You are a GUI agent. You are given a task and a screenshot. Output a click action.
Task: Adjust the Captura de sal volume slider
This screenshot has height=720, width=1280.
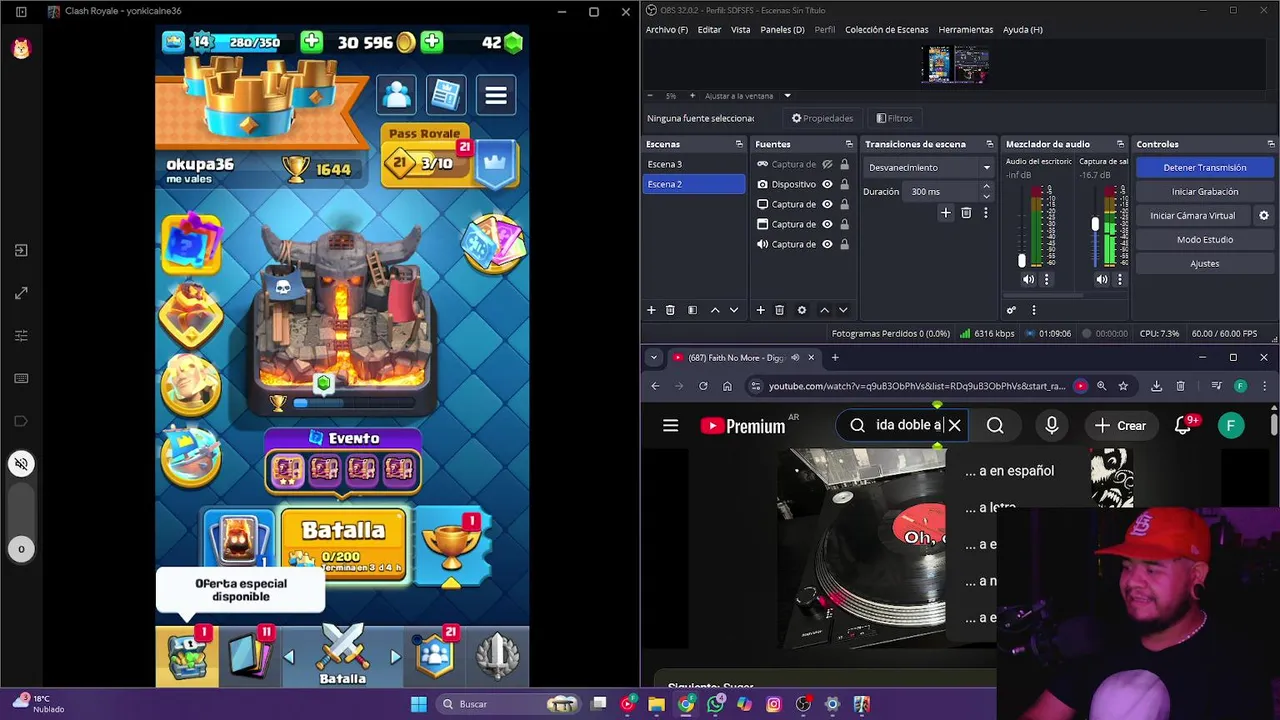tap(1095, 224)
